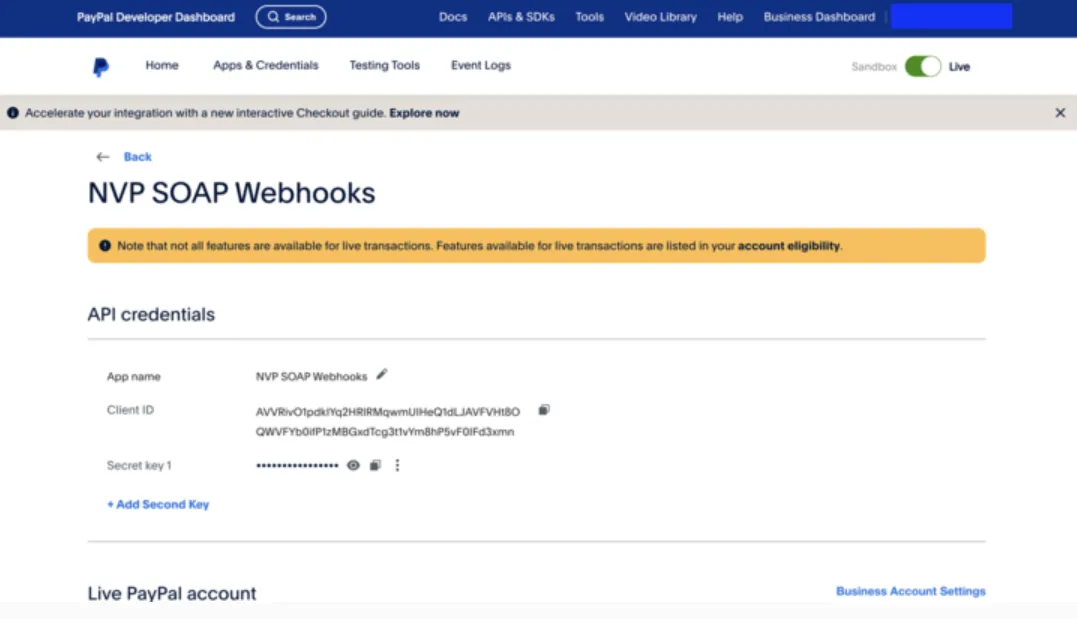This screenshot has height=619, width=1077.
Task: Toggle the Sandbox/Live environment switch
Action: (x=922, y=67)
